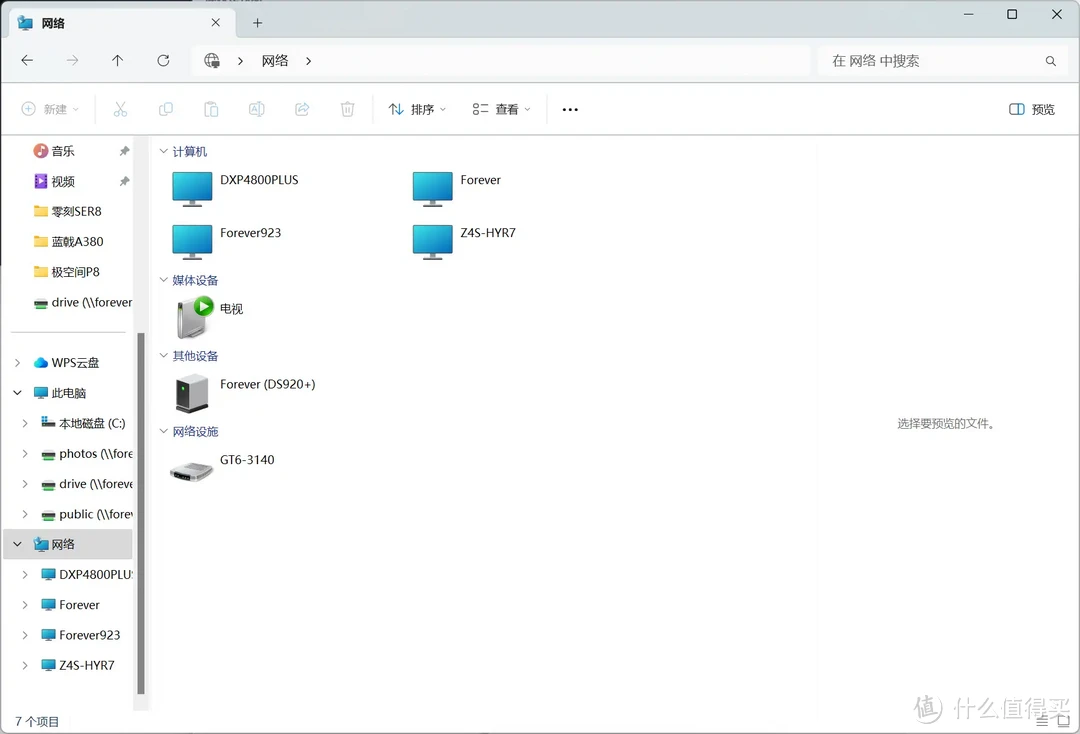Click the Copy icon in the toolbar
The height and width of the screenshot is (734, 1080).
(165, 109)
